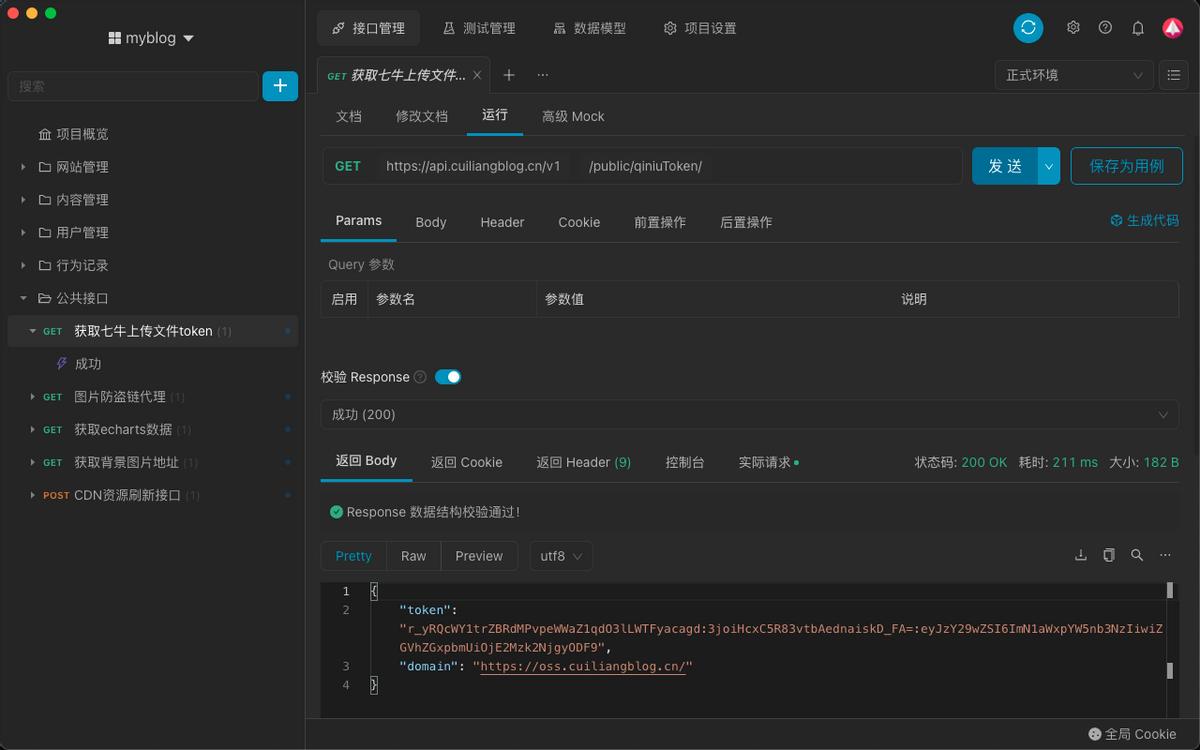
Task: Copy the response using the copy icon
Action: [x=1108, y=553]
